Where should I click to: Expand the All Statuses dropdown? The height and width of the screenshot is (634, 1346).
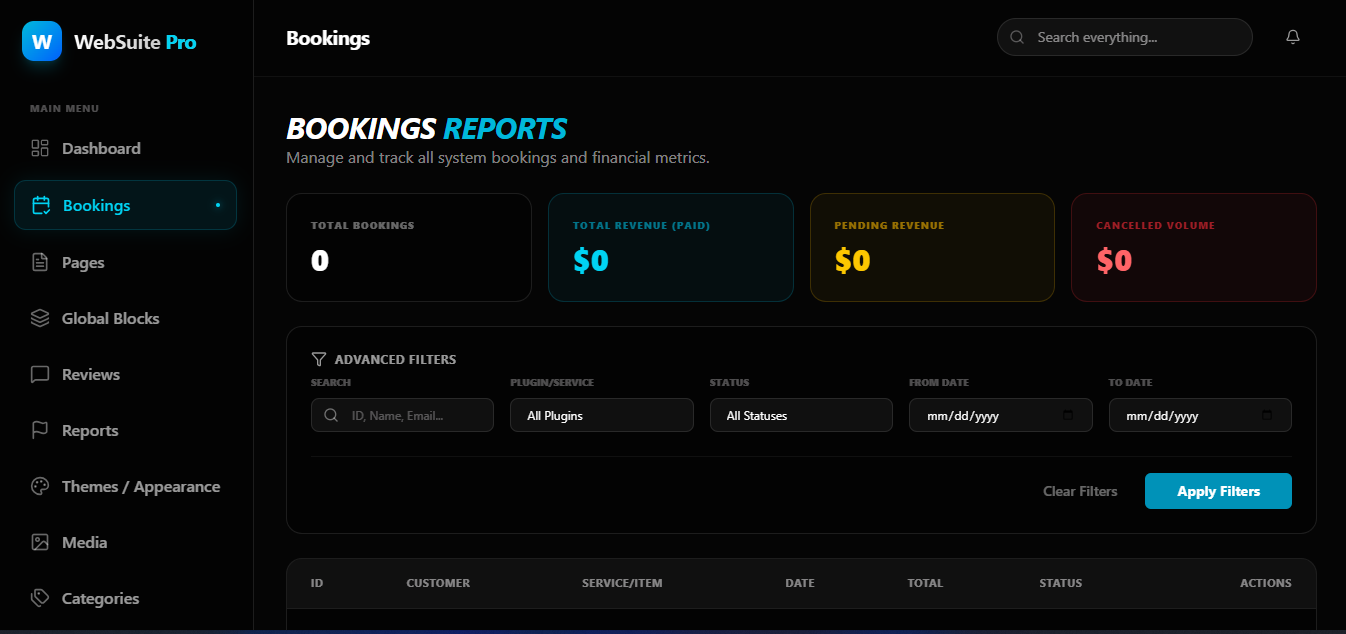tap(801, 416)
